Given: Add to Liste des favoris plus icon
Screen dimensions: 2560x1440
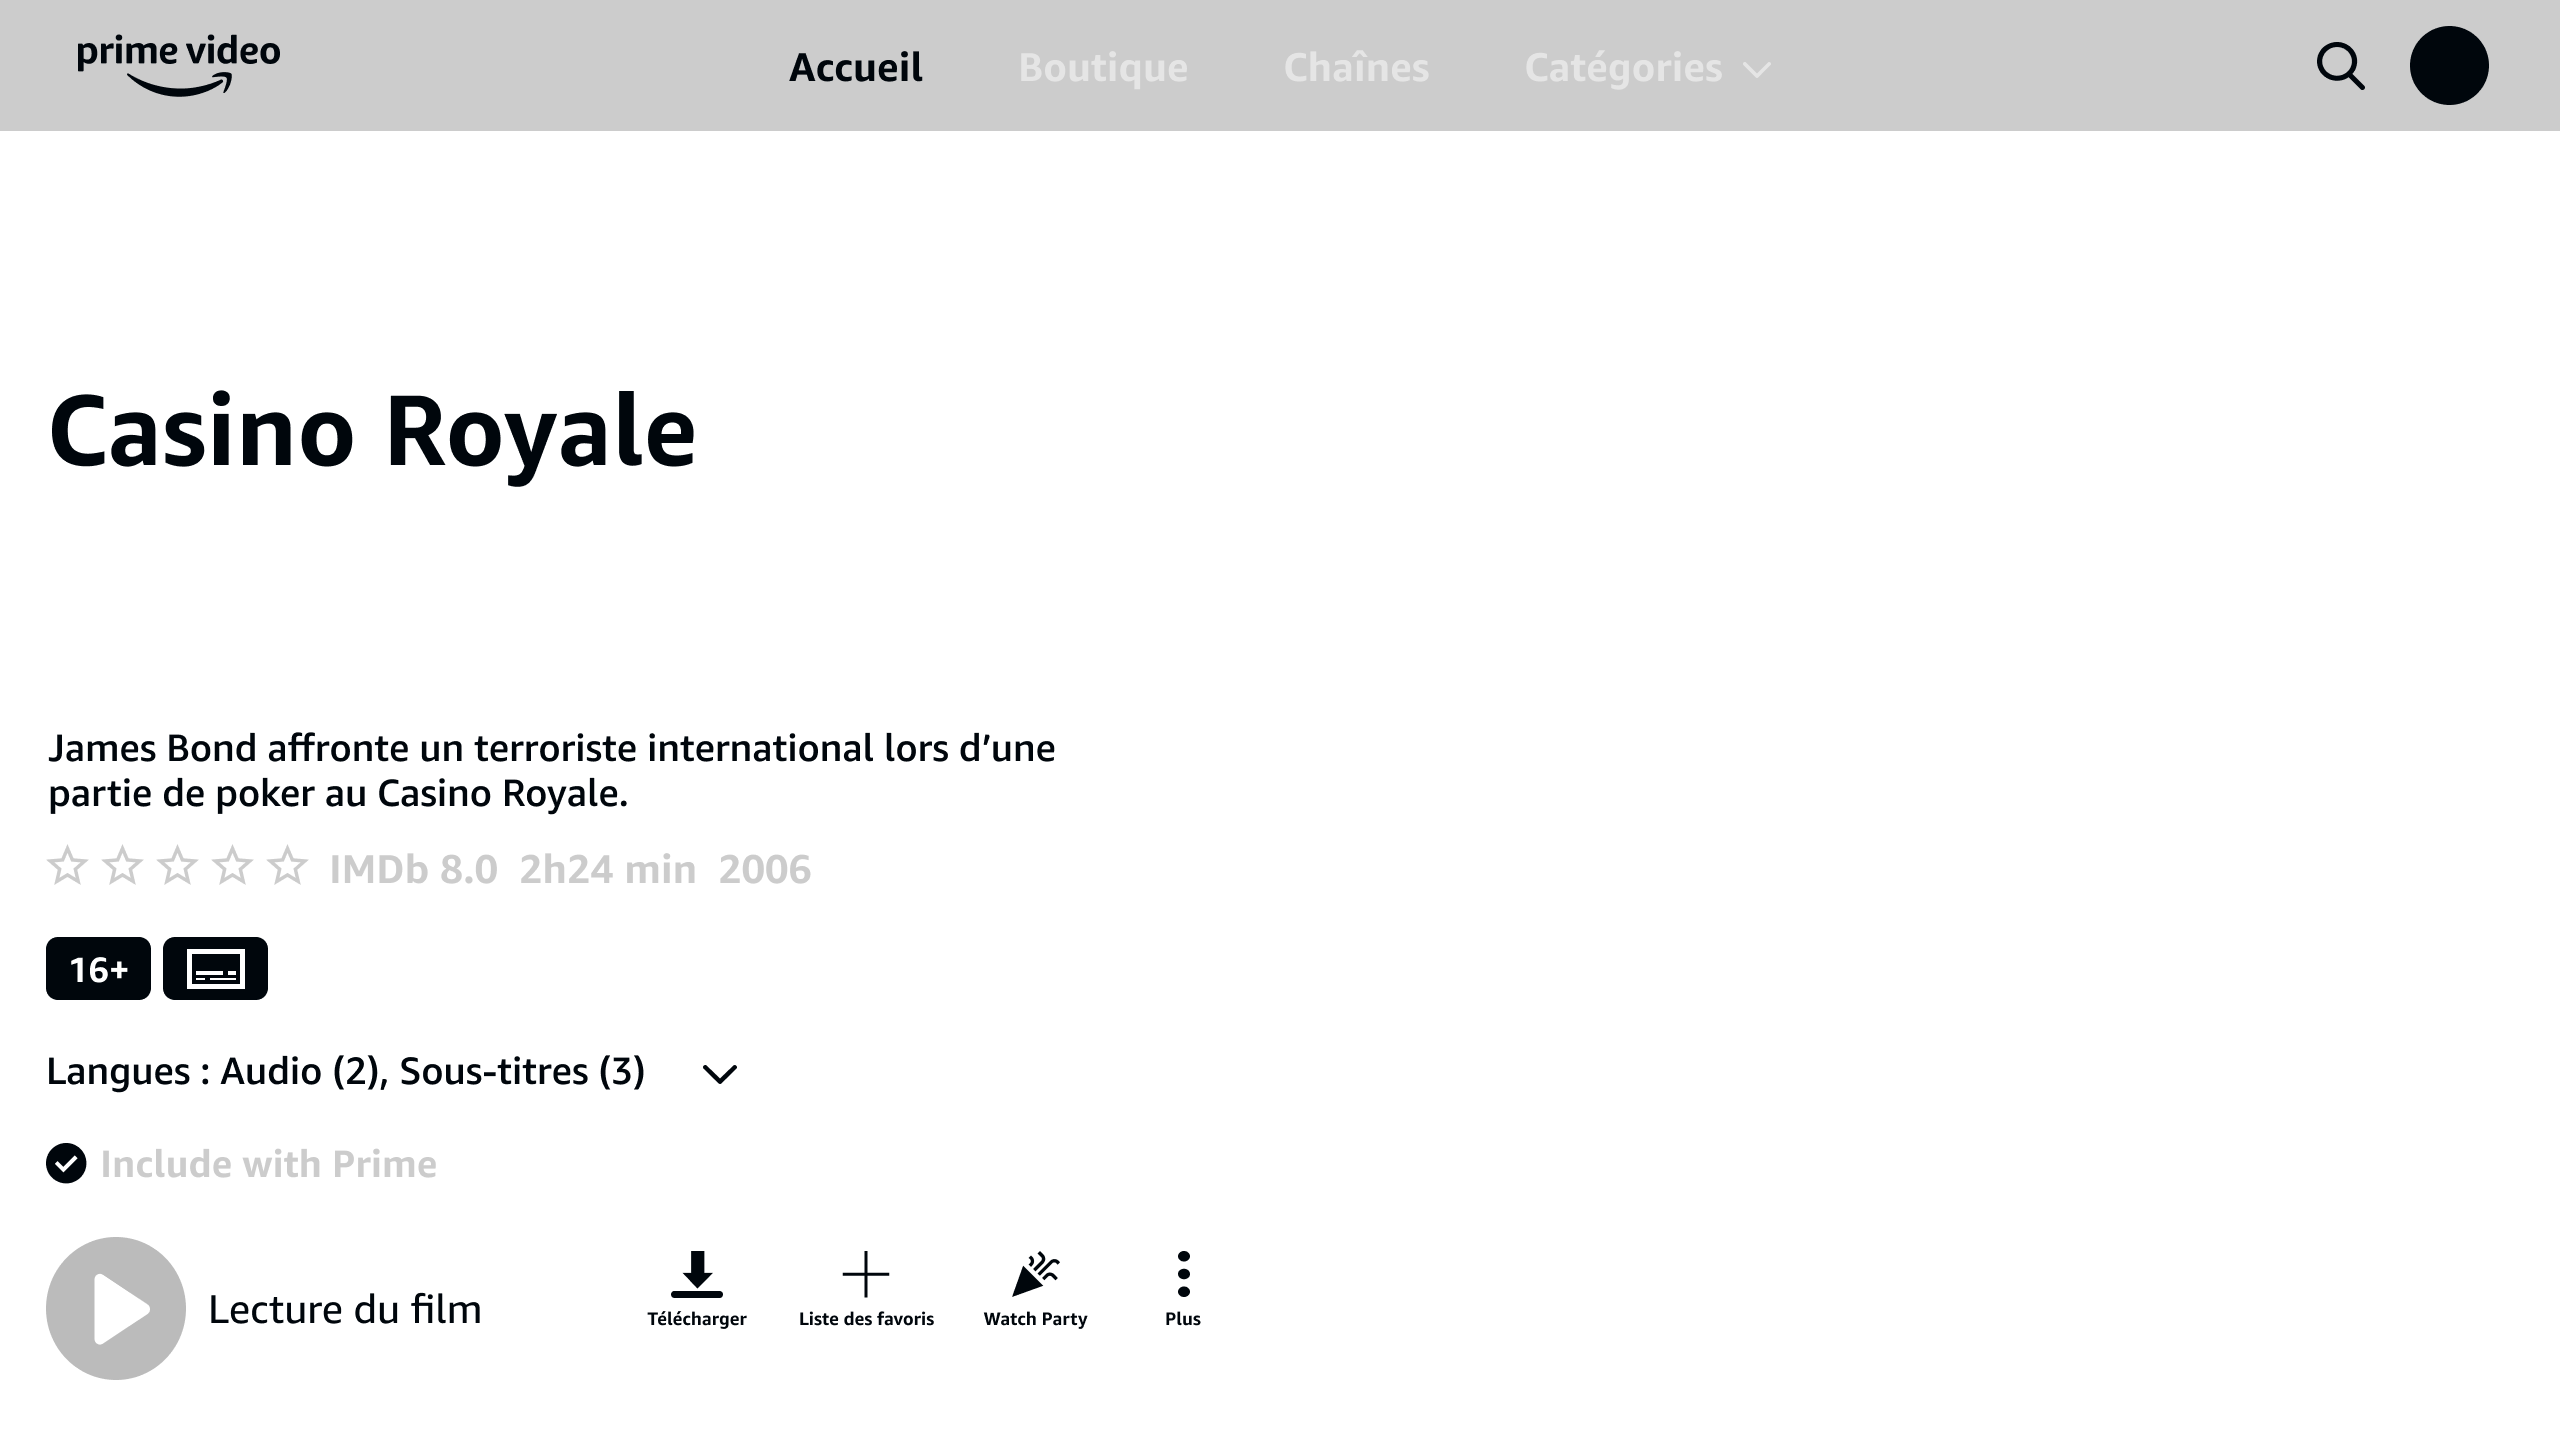Looking at the screenshot, I should point(866,1274).
